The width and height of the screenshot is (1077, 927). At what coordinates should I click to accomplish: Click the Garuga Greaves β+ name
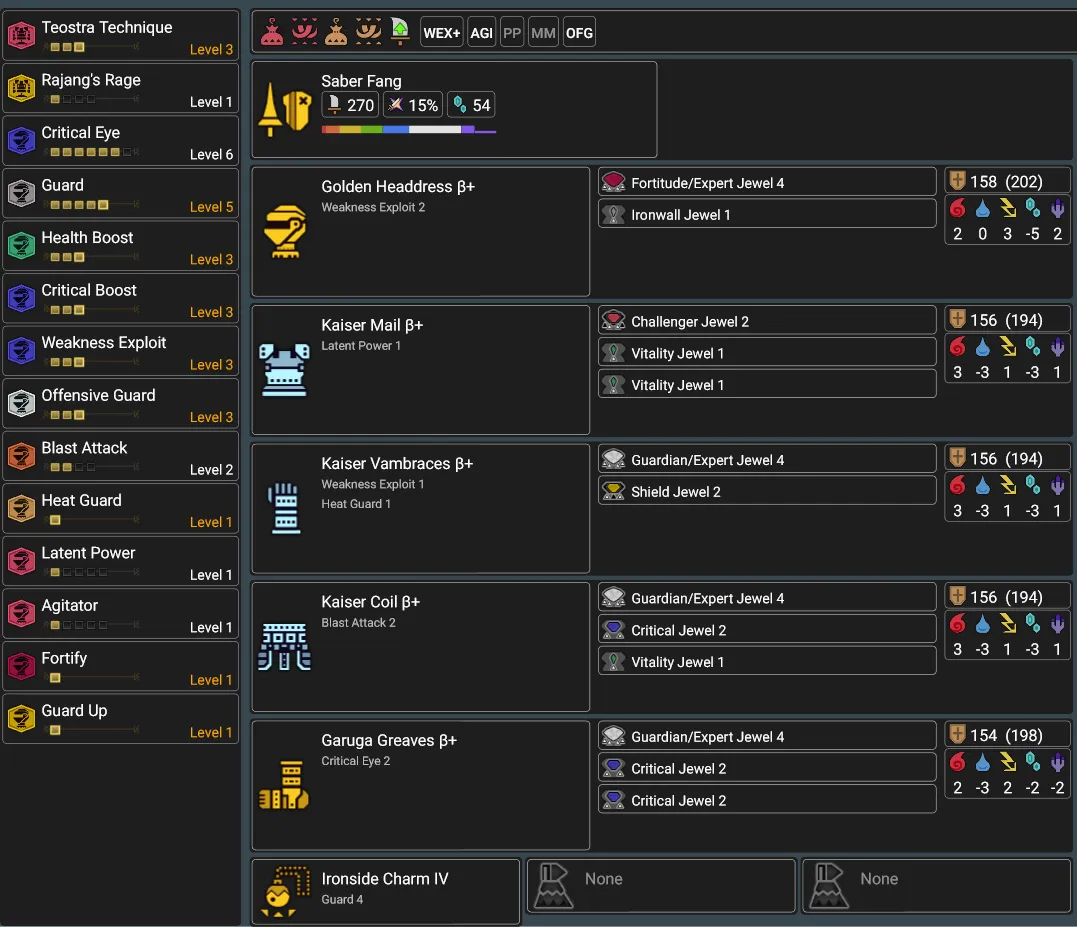[x=389, y=740]
